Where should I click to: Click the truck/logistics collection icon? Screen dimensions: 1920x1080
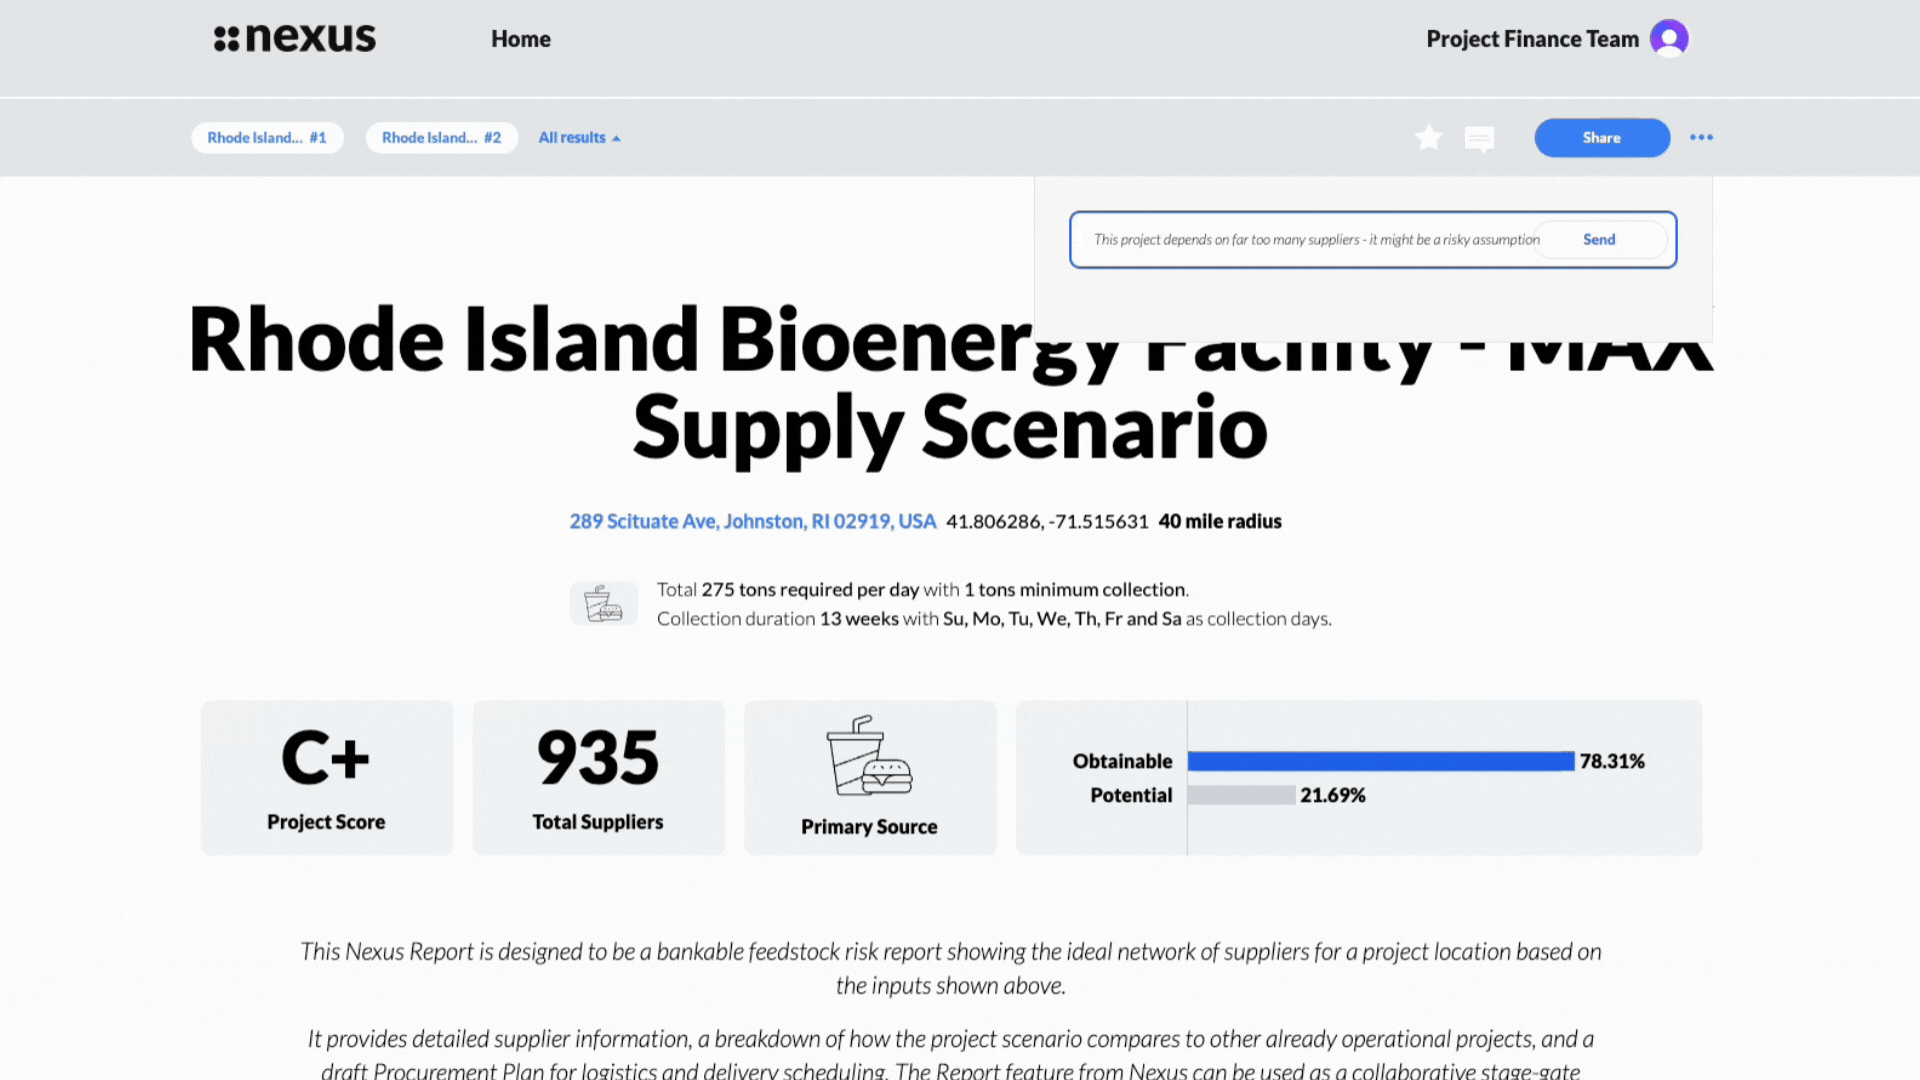point(603,603)
